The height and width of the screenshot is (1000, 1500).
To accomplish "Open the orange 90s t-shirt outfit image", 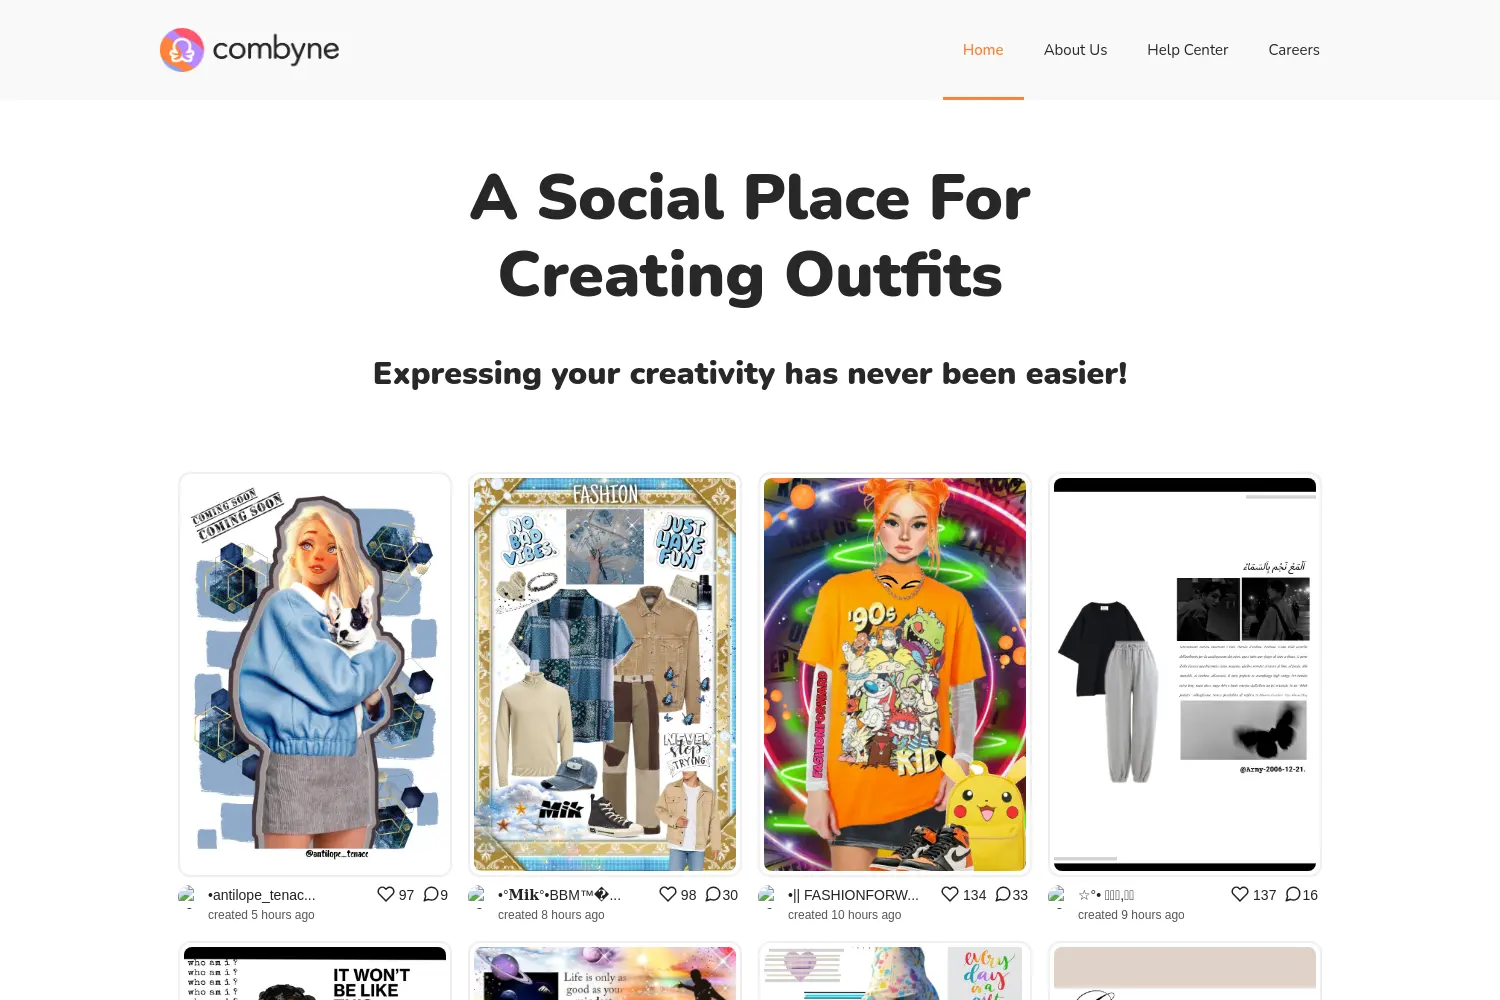I will pyautogui.click(x=895, y=674).
